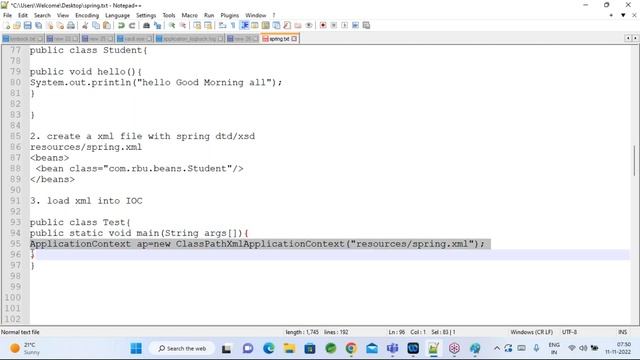Click the Zoom In toolbar icon
The height and width of the screenshot is (360, 640).
click(172, 25)
